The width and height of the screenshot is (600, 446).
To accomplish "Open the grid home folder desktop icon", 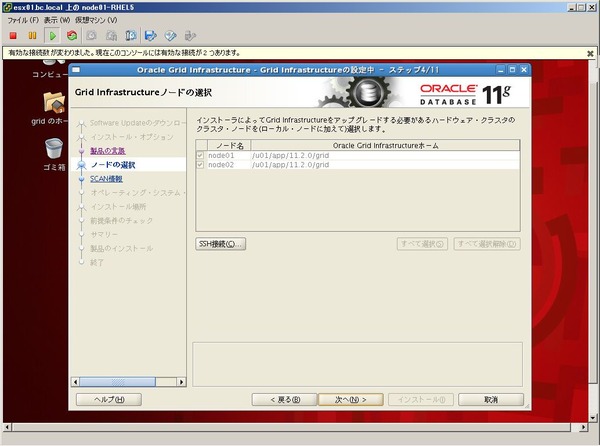I will click(54, 103).
